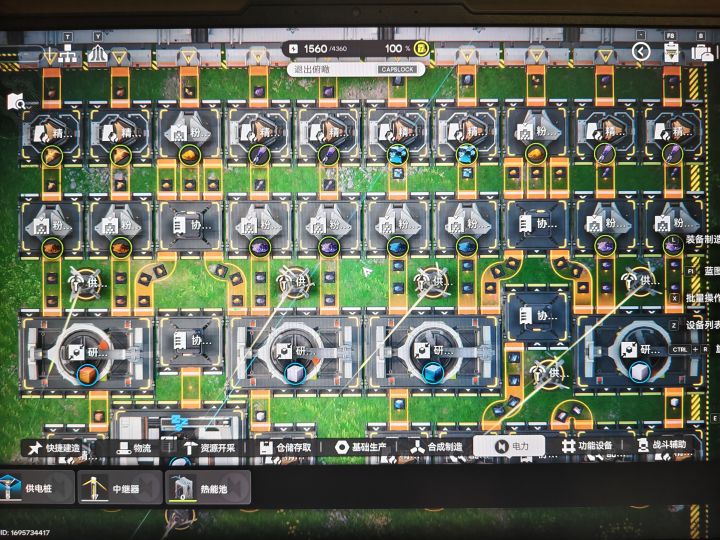This screenshot has height=540, width=720.
Task: Click the lightning power icon beside 1560
Action: click(x=294, y=49)
